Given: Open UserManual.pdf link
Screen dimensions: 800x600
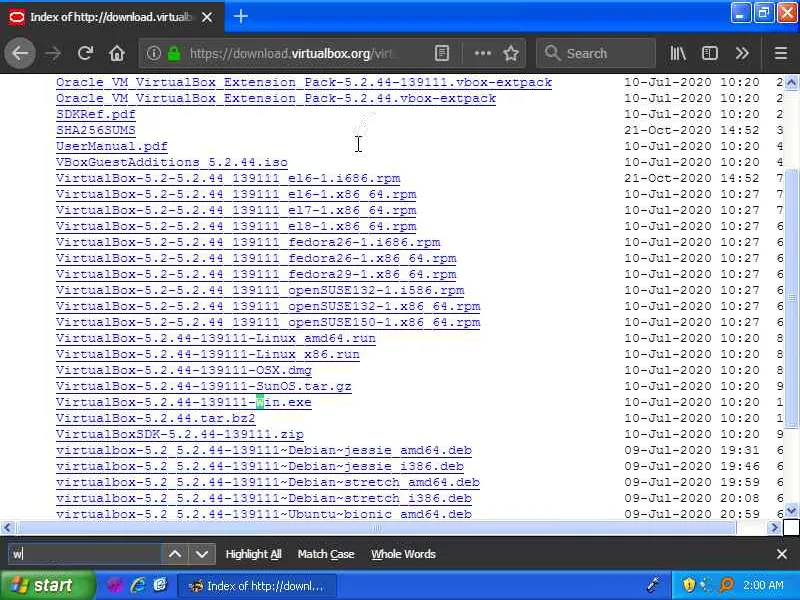Looking at the screenshot, I should (112, 146).
